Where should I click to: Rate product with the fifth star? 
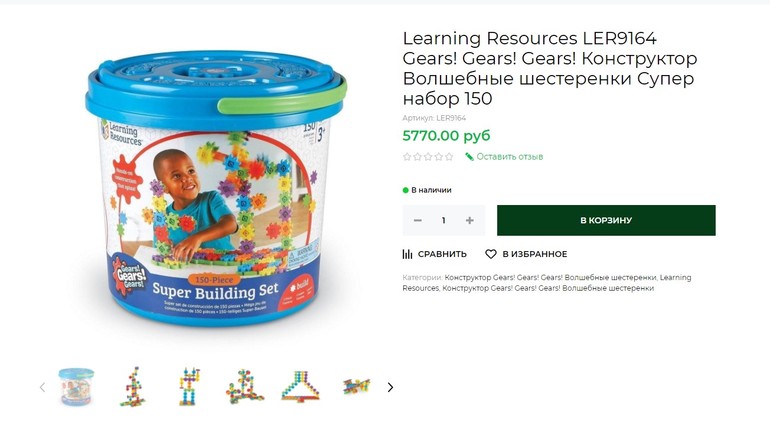click(x=449, y=157)
